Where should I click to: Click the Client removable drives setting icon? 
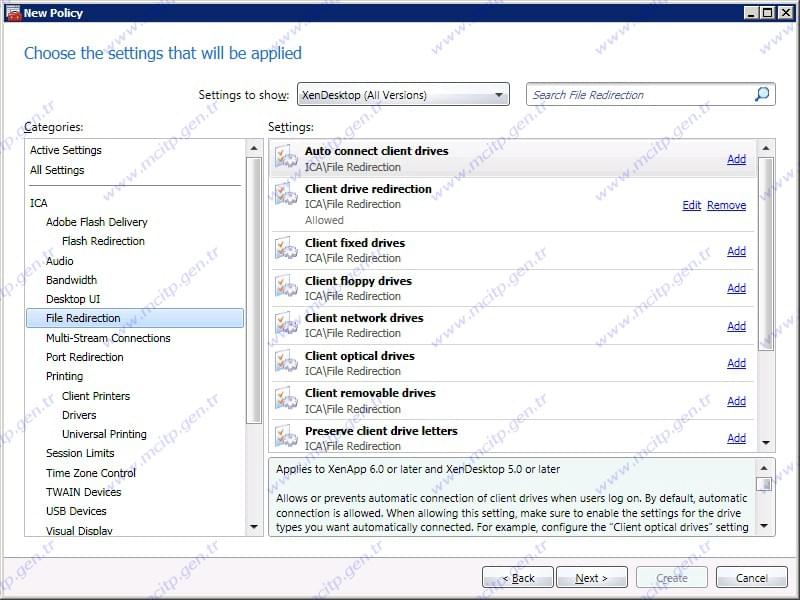coord(286,399)
